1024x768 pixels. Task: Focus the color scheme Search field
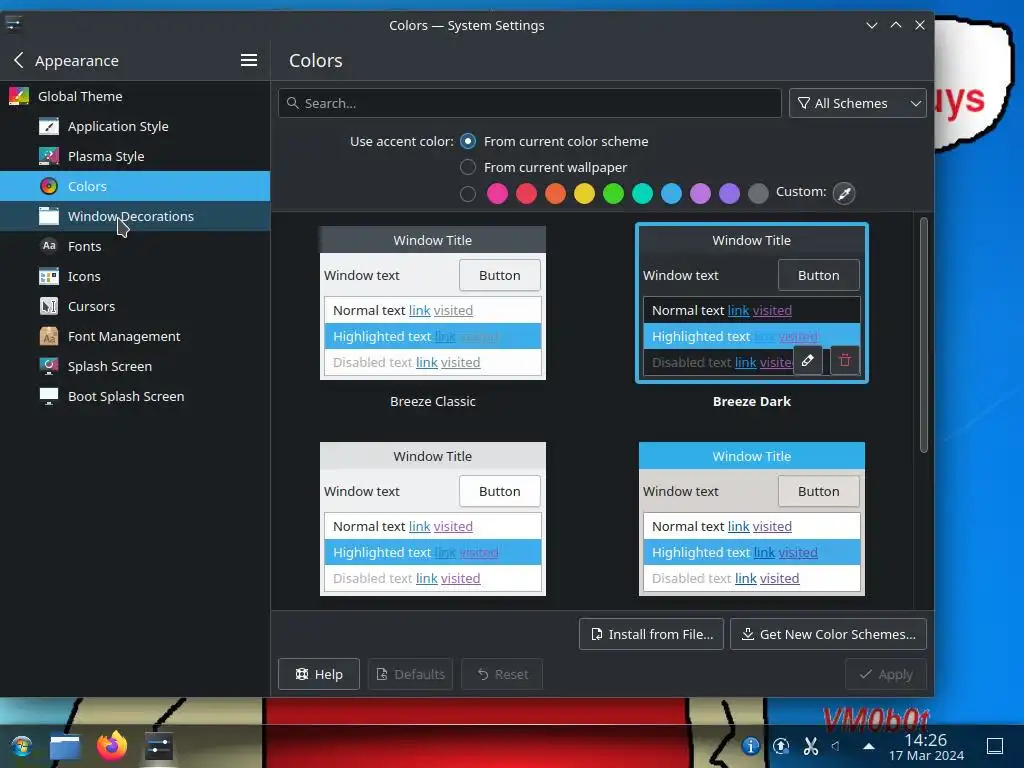pos(530,103)
